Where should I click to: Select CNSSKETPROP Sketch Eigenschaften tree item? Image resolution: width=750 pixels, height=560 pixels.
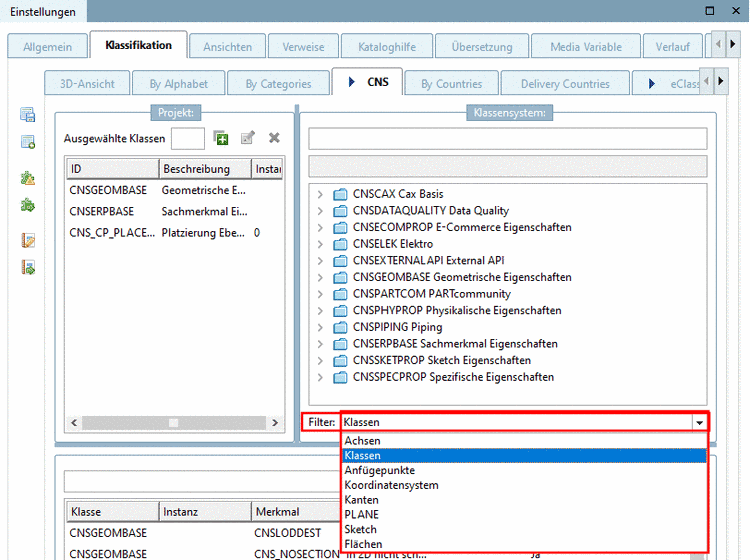pos(441,361)
